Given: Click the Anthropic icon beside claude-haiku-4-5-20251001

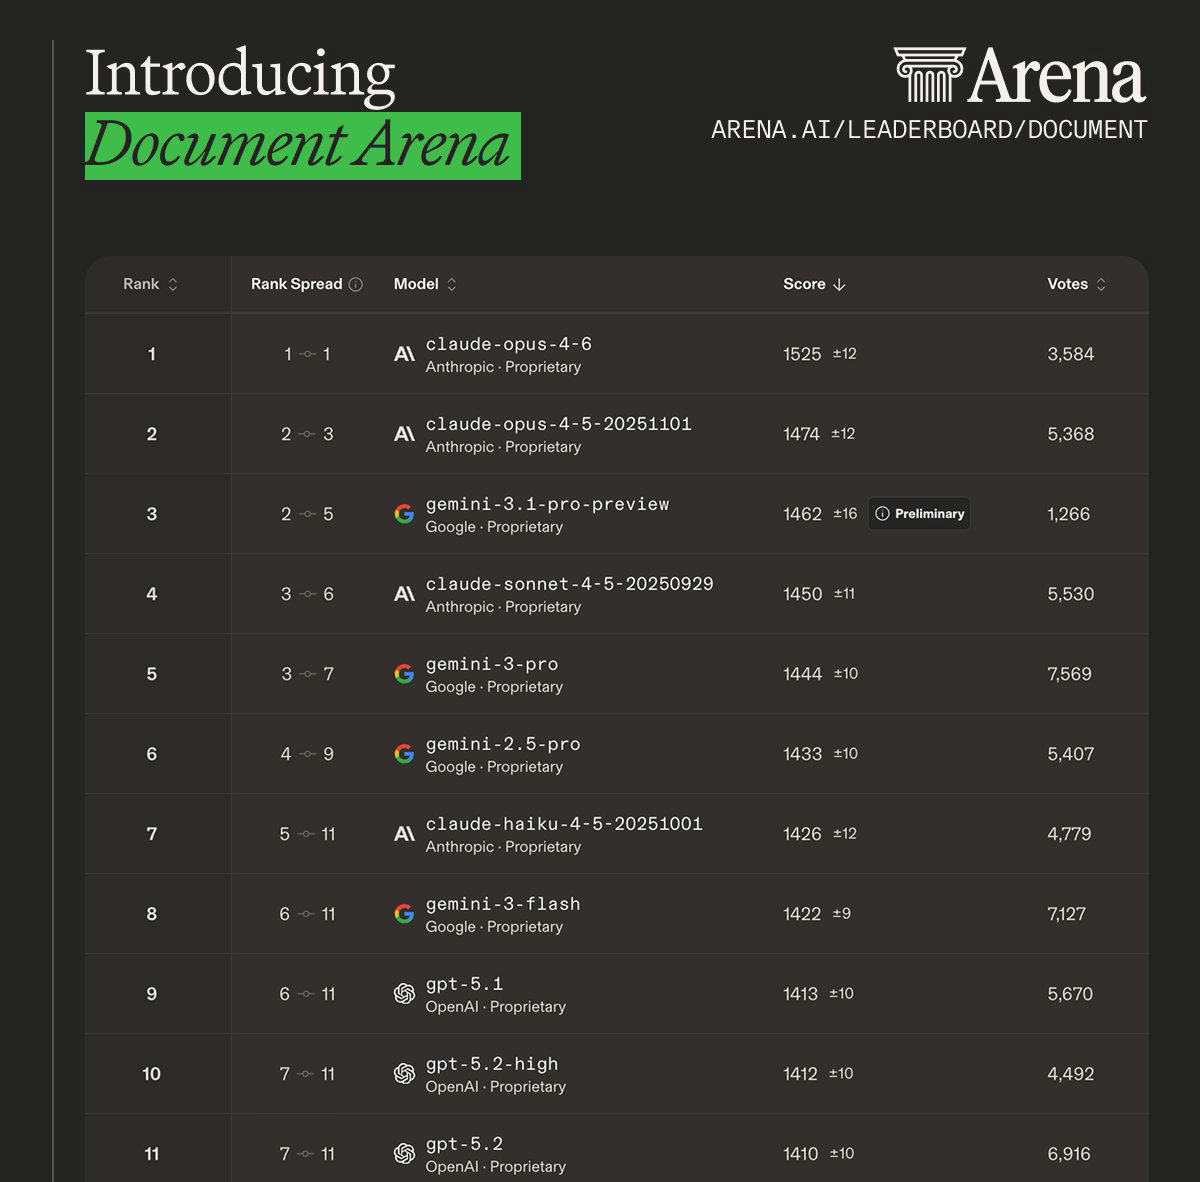Looking at the screenshot, I should pyautogui.click(x=404, y=834).
